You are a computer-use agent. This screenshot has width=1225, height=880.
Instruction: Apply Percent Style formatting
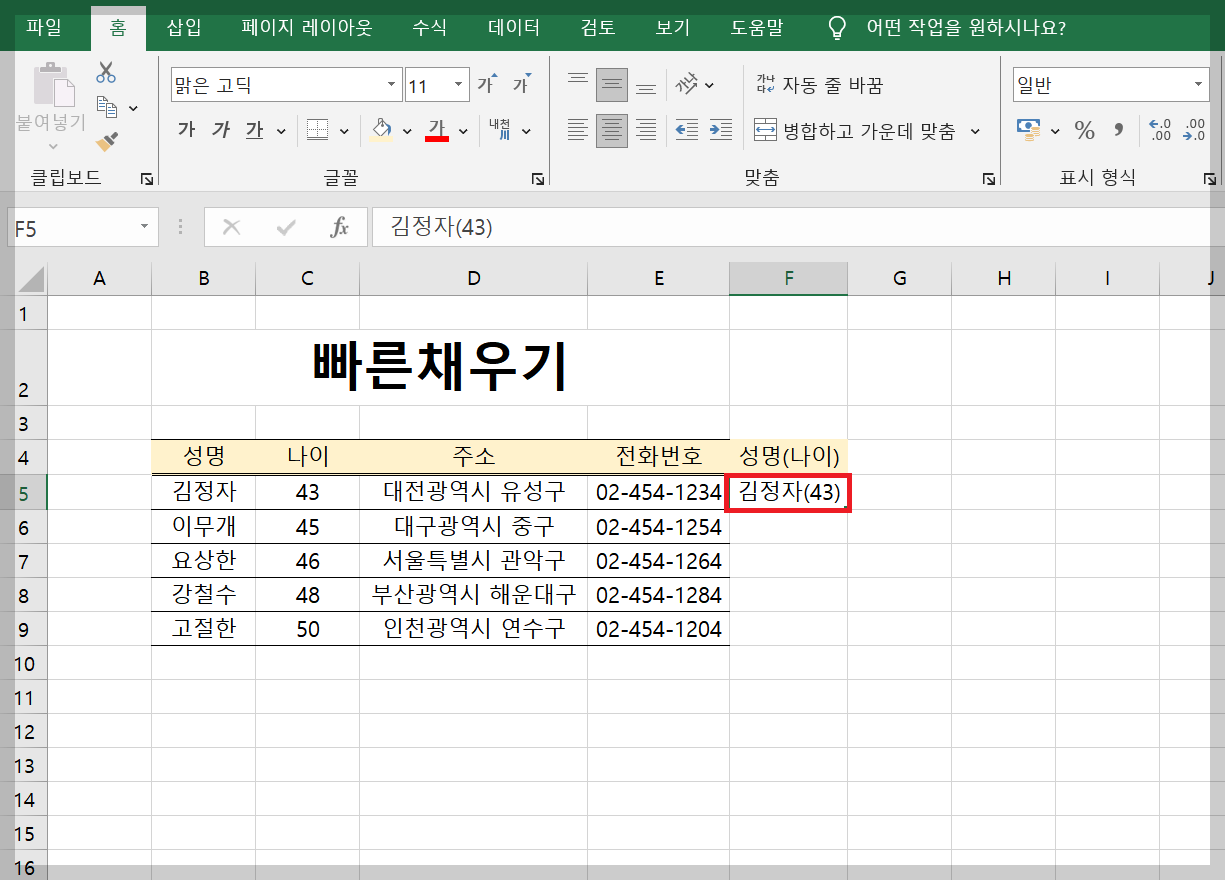1083,130
